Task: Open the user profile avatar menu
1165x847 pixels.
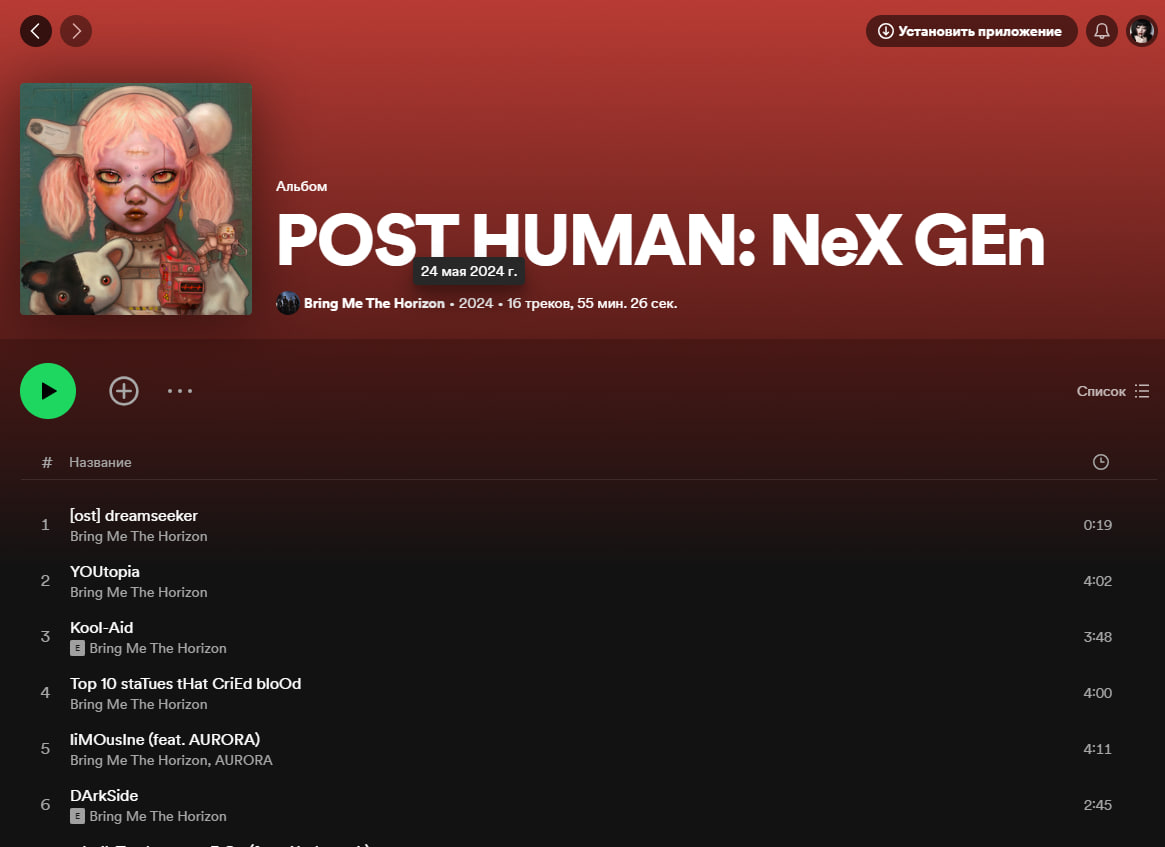Action: [x=1141, y=31]
